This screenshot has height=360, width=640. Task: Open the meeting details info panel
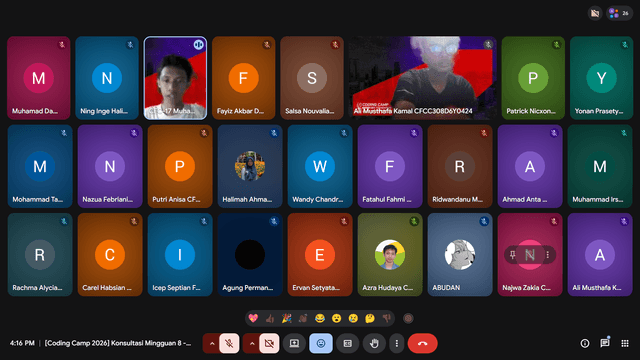pyautogui.click(x=585, y=343)
